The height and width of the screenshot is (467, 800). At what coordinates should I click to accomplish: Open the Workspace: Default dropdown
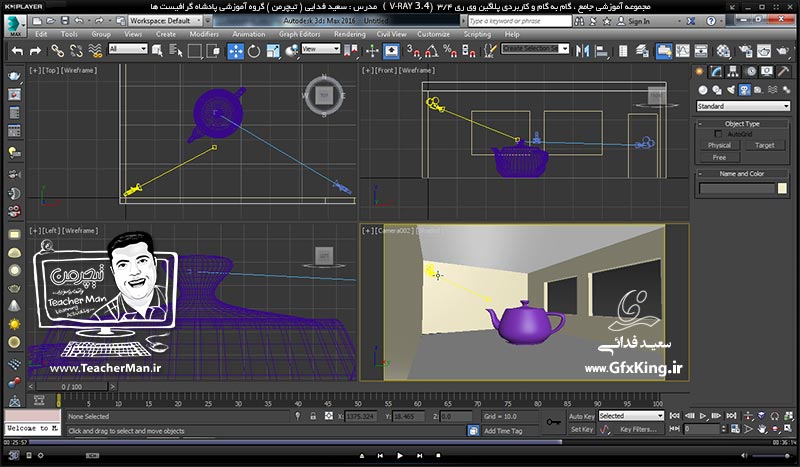click(166, 21)
